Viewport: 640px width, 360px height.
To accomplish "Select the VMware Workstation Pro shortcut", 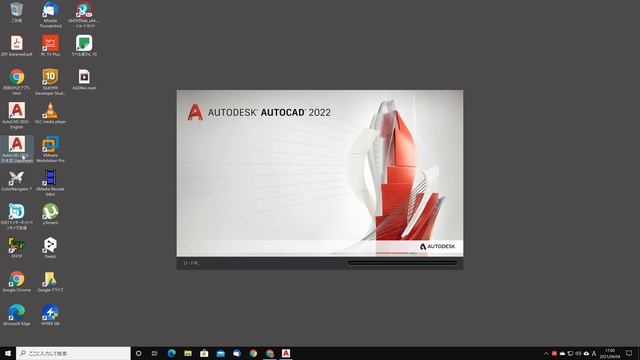I will click(50, 149).
